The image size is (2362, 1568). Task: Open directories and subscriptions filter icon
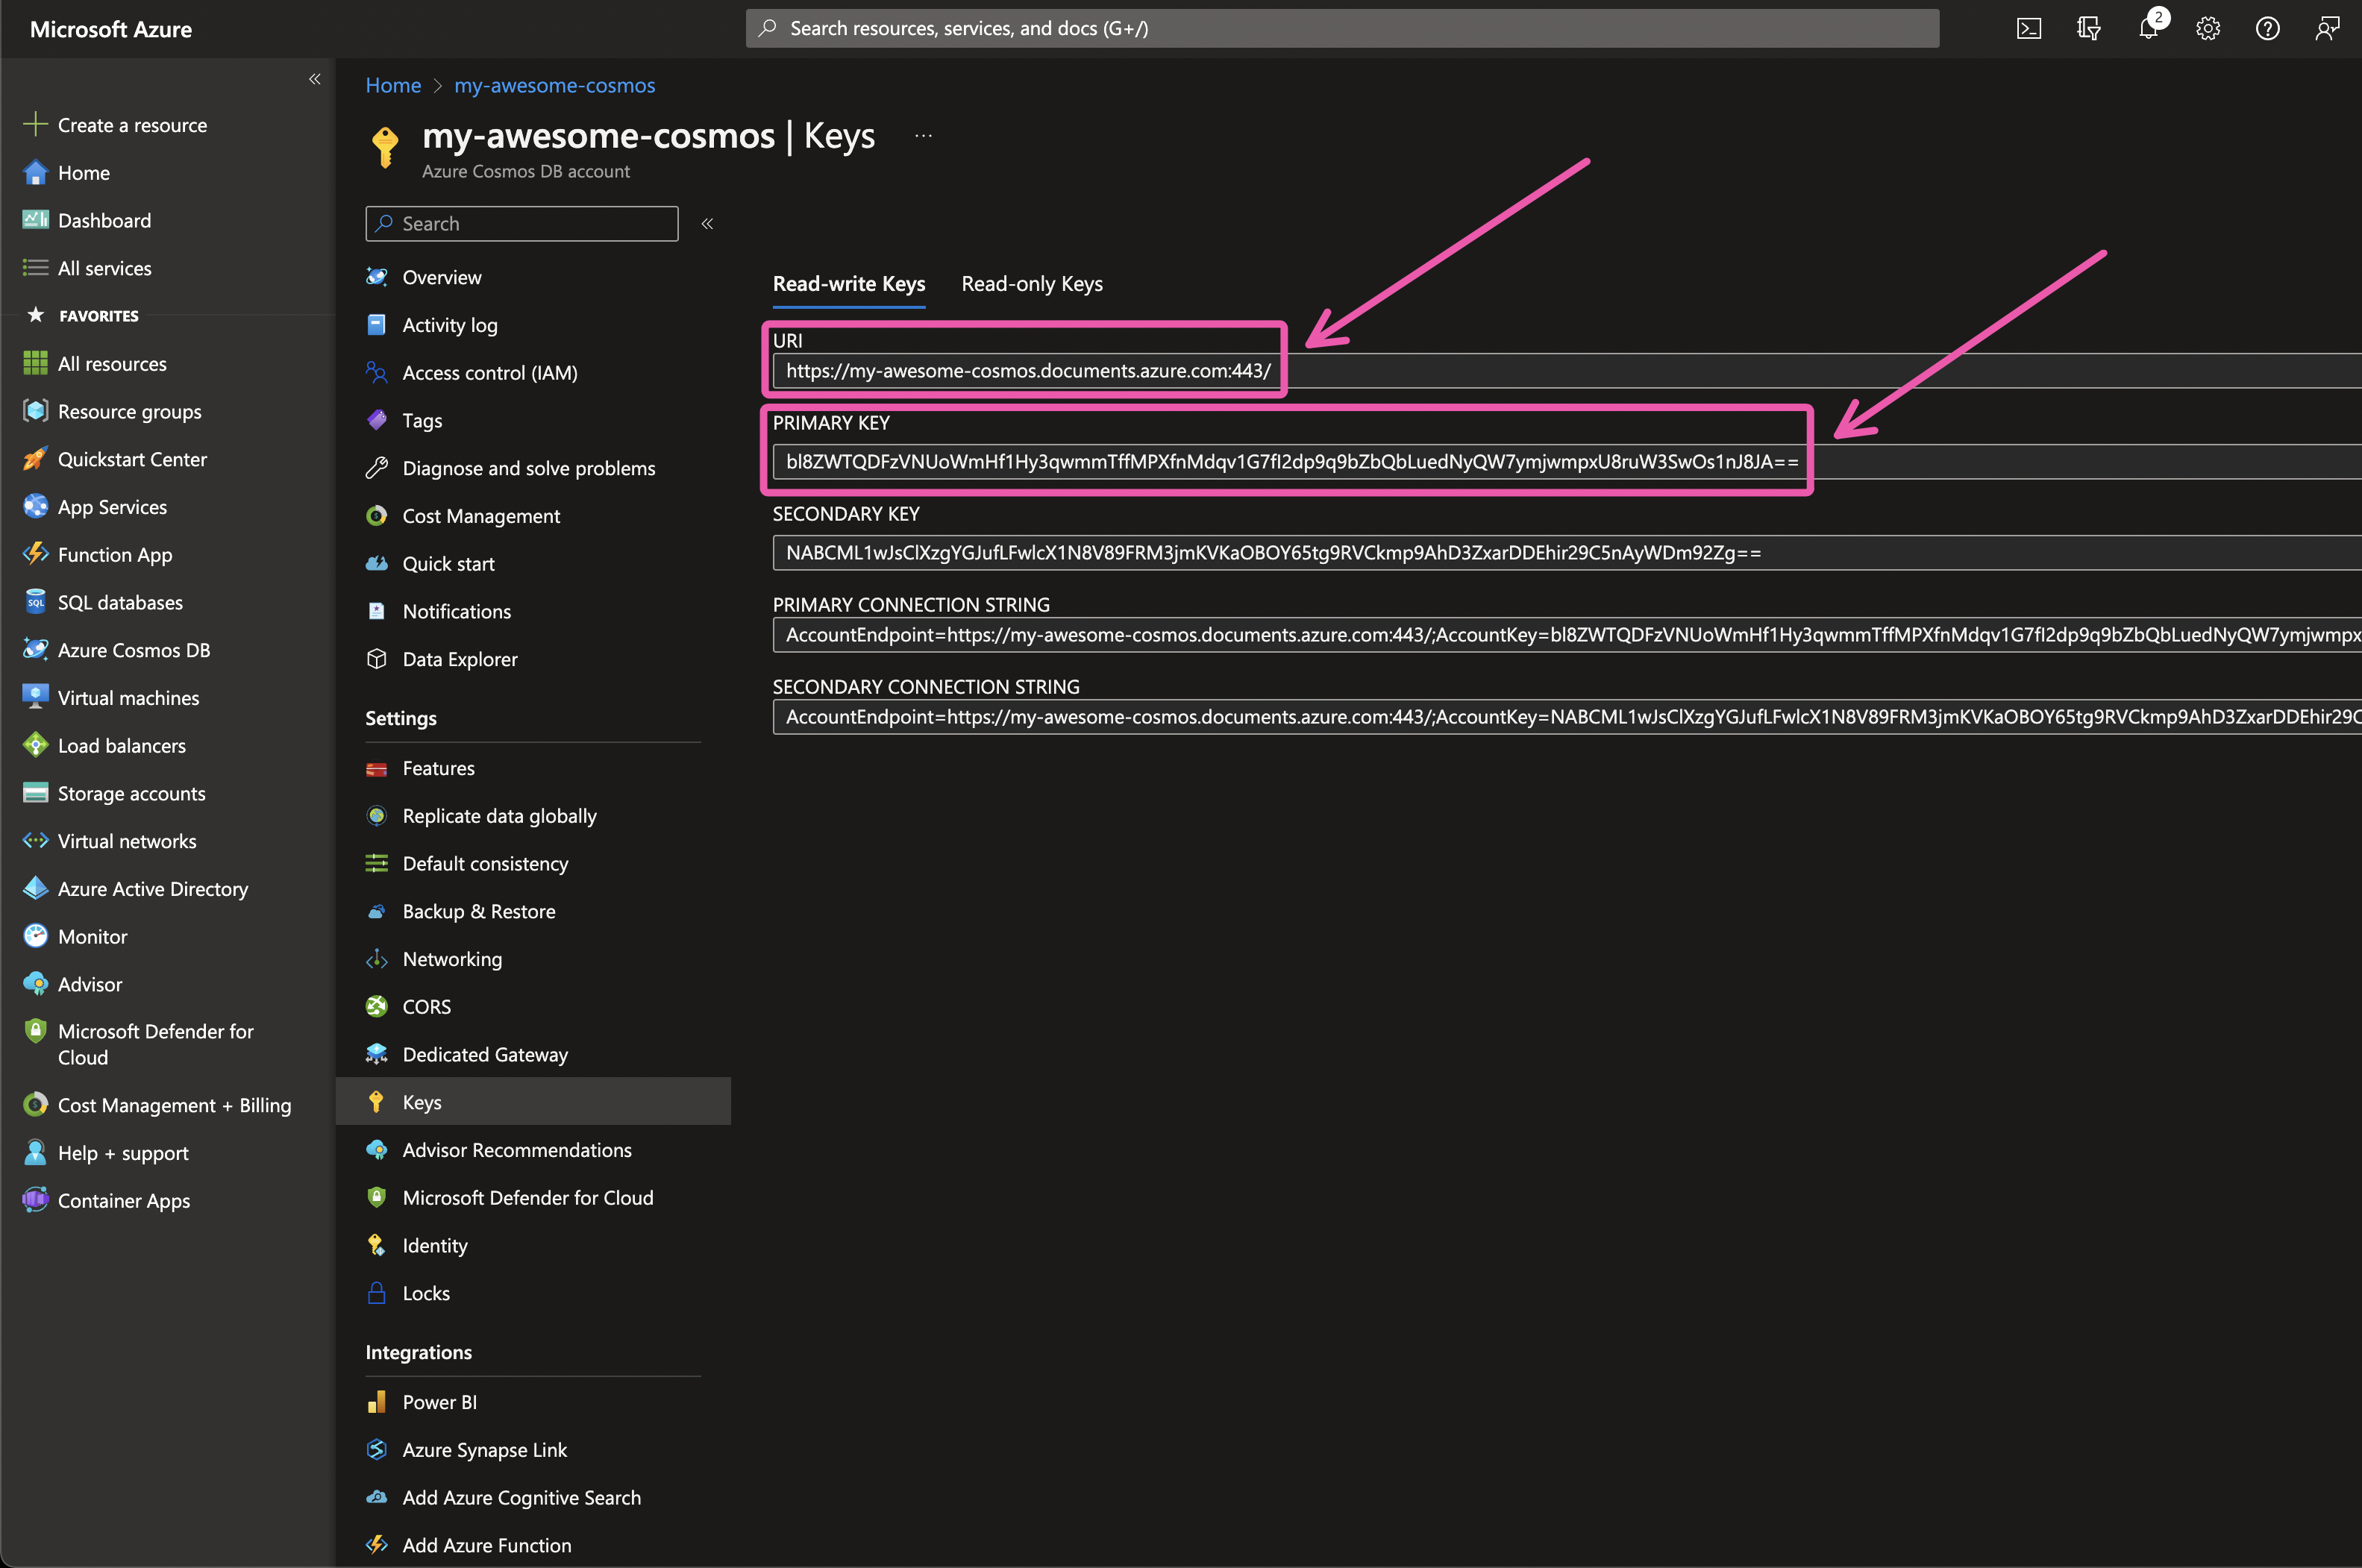2088,28
